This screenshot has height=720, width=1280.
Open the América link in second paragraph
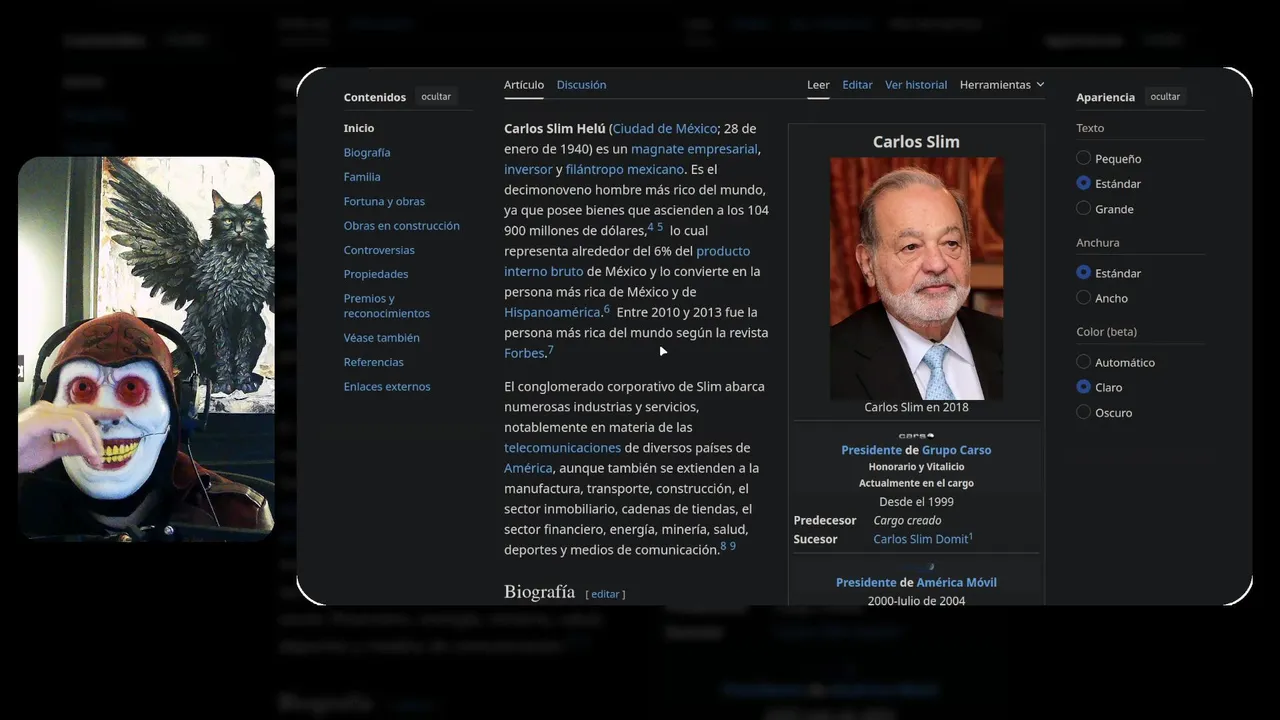[x=528, y=468]
